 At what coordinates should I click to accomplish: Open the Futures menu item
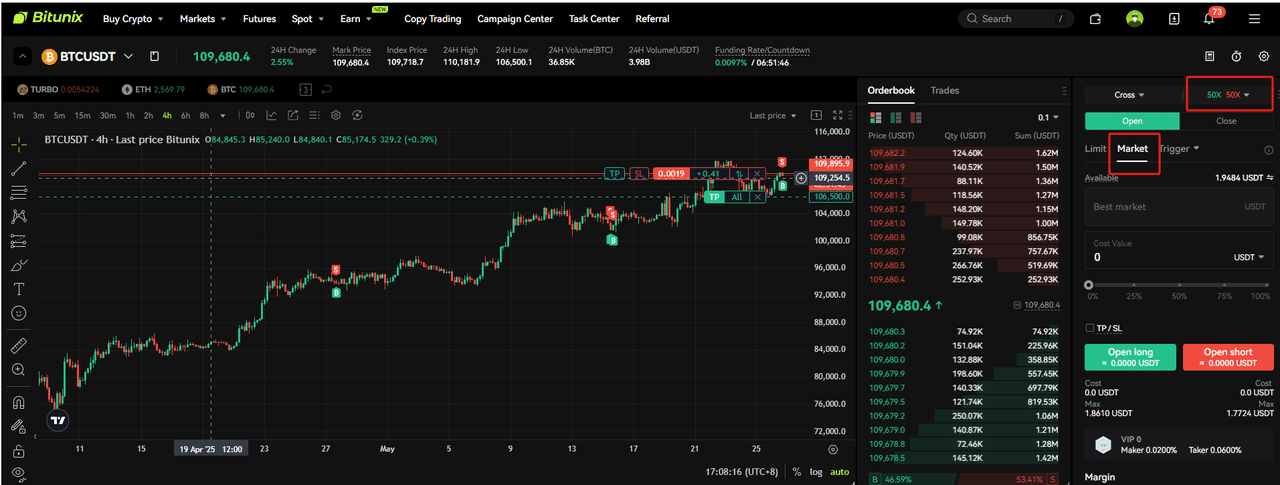pos(259,19)
